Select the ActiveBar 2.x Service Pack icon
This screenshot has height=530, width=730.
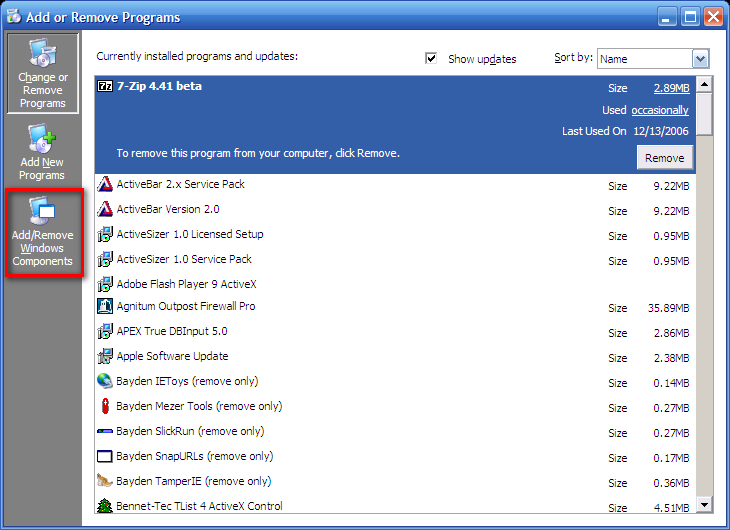point(105,185)
